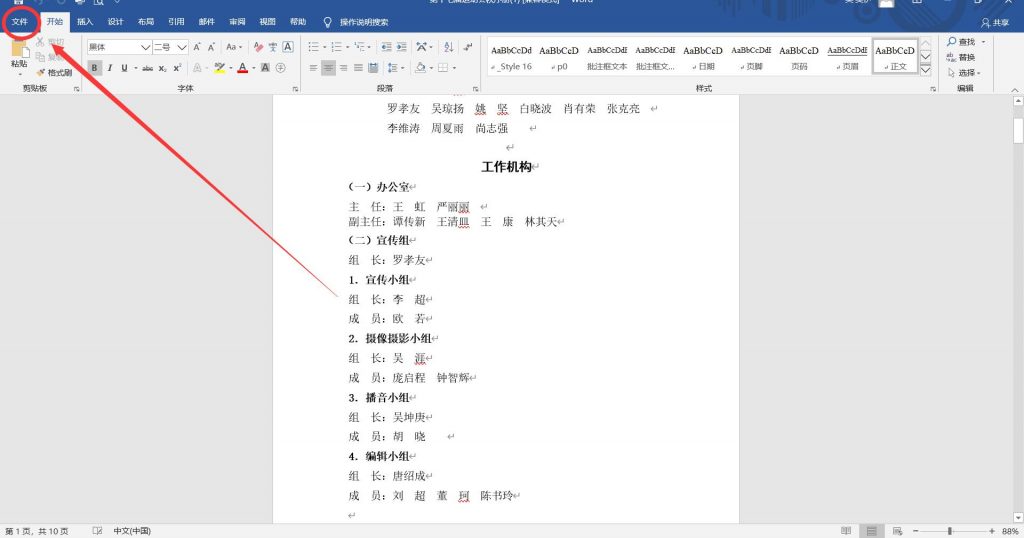The height and width of the screenshot is (538, 1024).
Task: Open the font color dropdown arrow
Action: [x=254, y=67]
